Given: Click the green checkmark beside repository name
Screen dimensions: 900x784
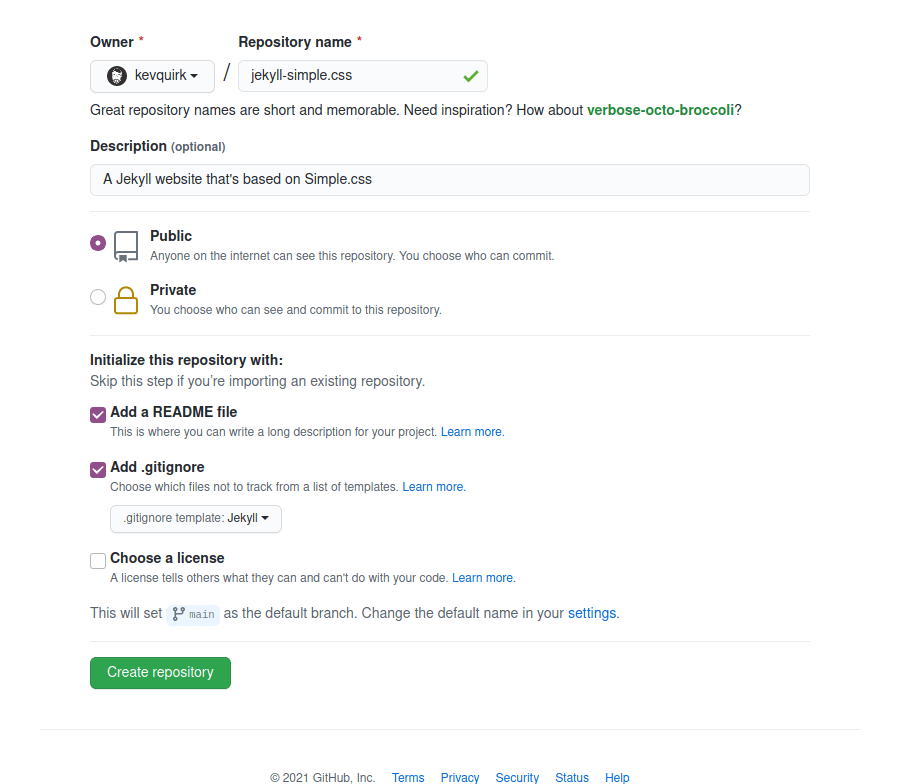Looking at the screenshot, I should [469, 75].
